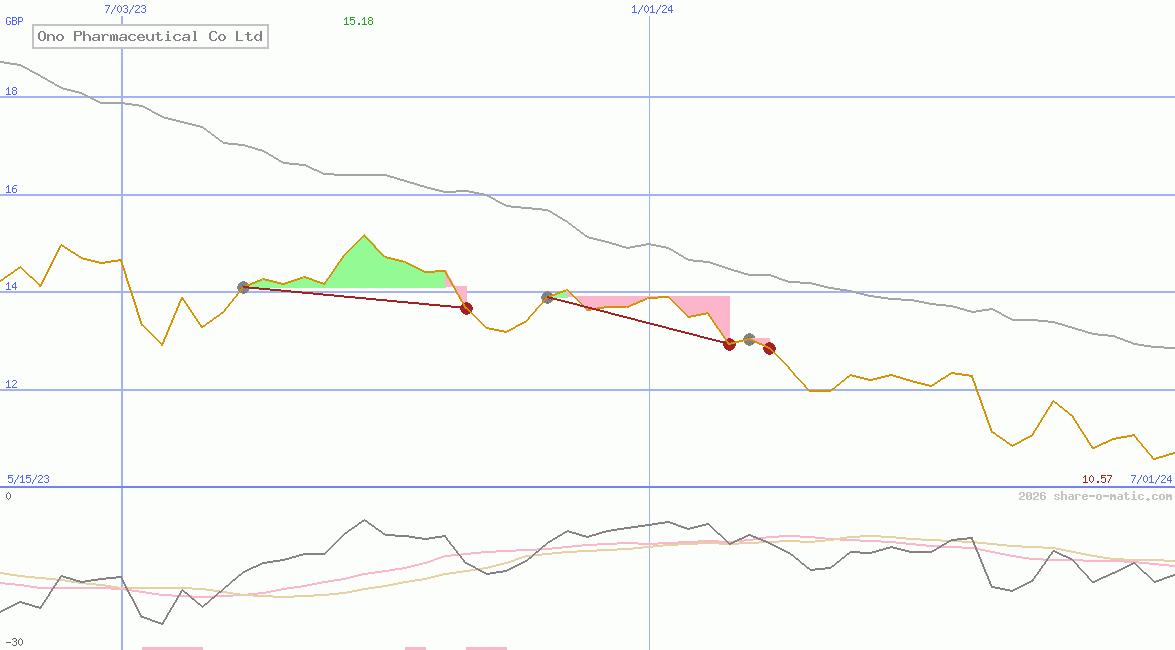Select the 7/03/23 date label
The width and height of the screenshot is (1175, 650).
tap(125, 9)
